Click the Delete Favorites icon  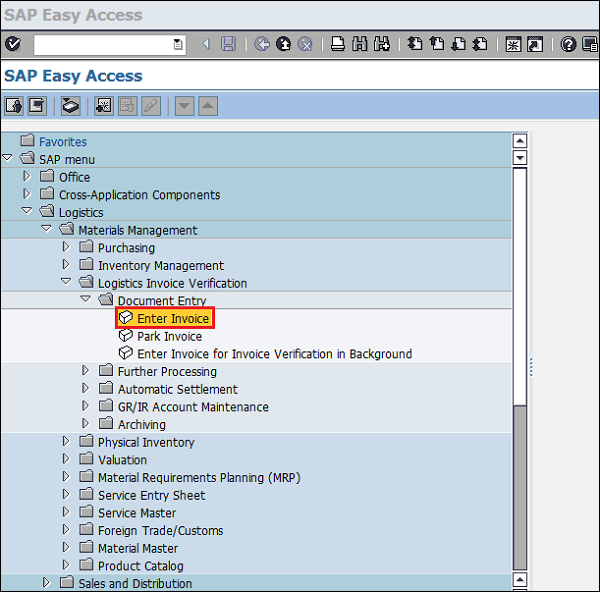[x=127, y=106]
